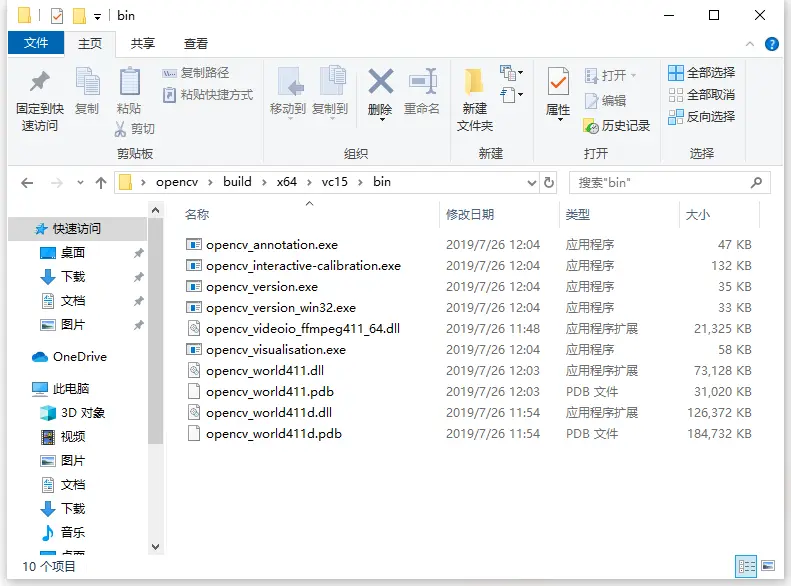Click the Copy icon in the ribbon
The image size is (791, 586).
pos(87,81)
